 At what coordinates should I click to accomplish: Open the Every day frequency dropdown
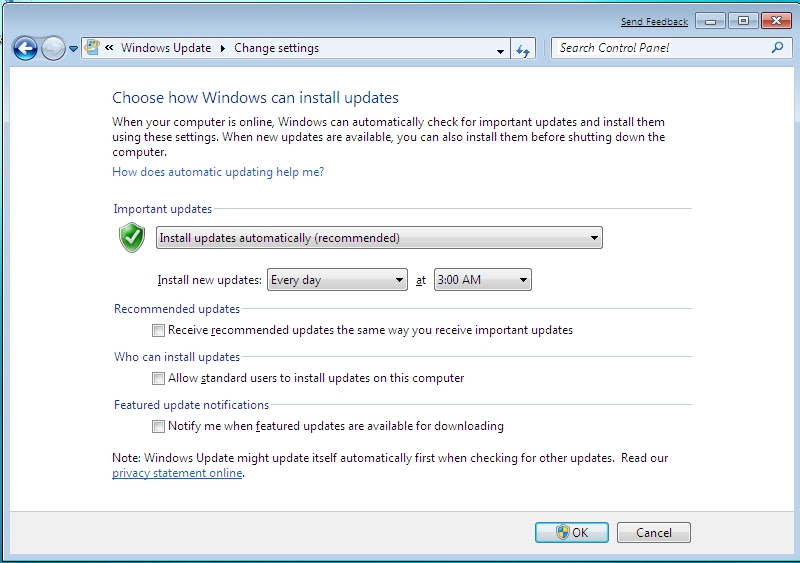(337, 280)
